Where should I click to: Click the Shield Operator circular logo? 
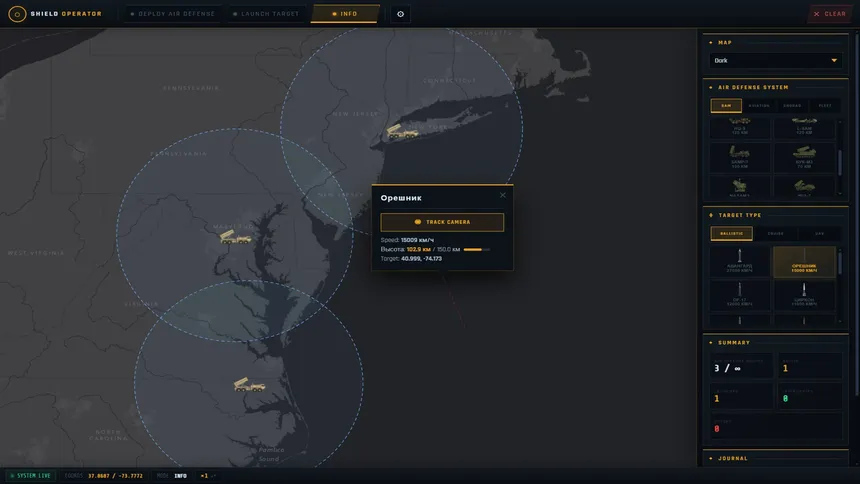coord(17,14)
